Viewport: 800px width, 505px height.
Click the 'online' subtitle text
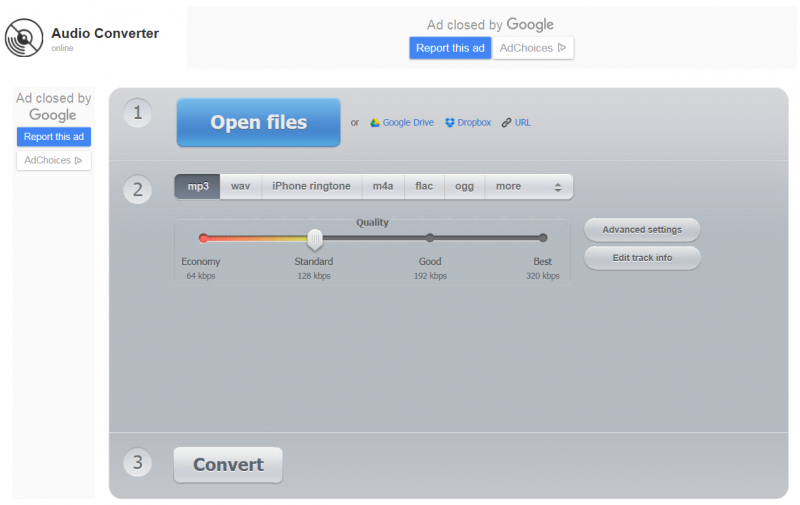coord(62,48)
